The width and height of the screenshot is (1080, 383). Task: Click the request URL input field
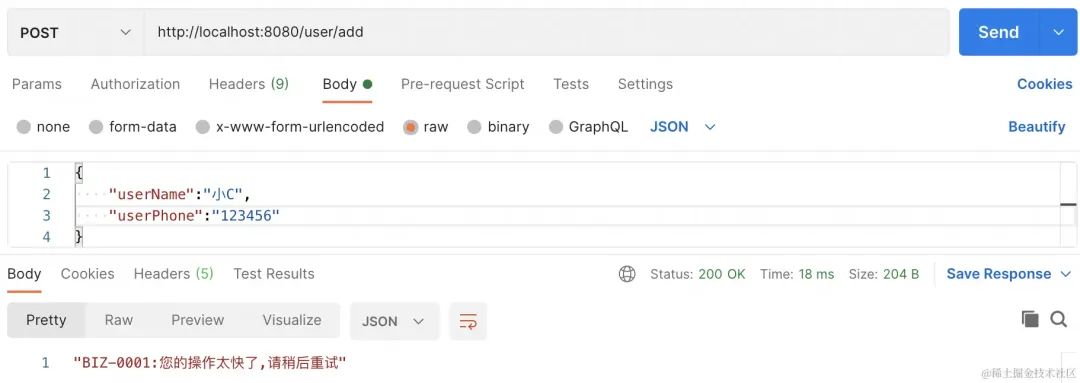[546, 32]
